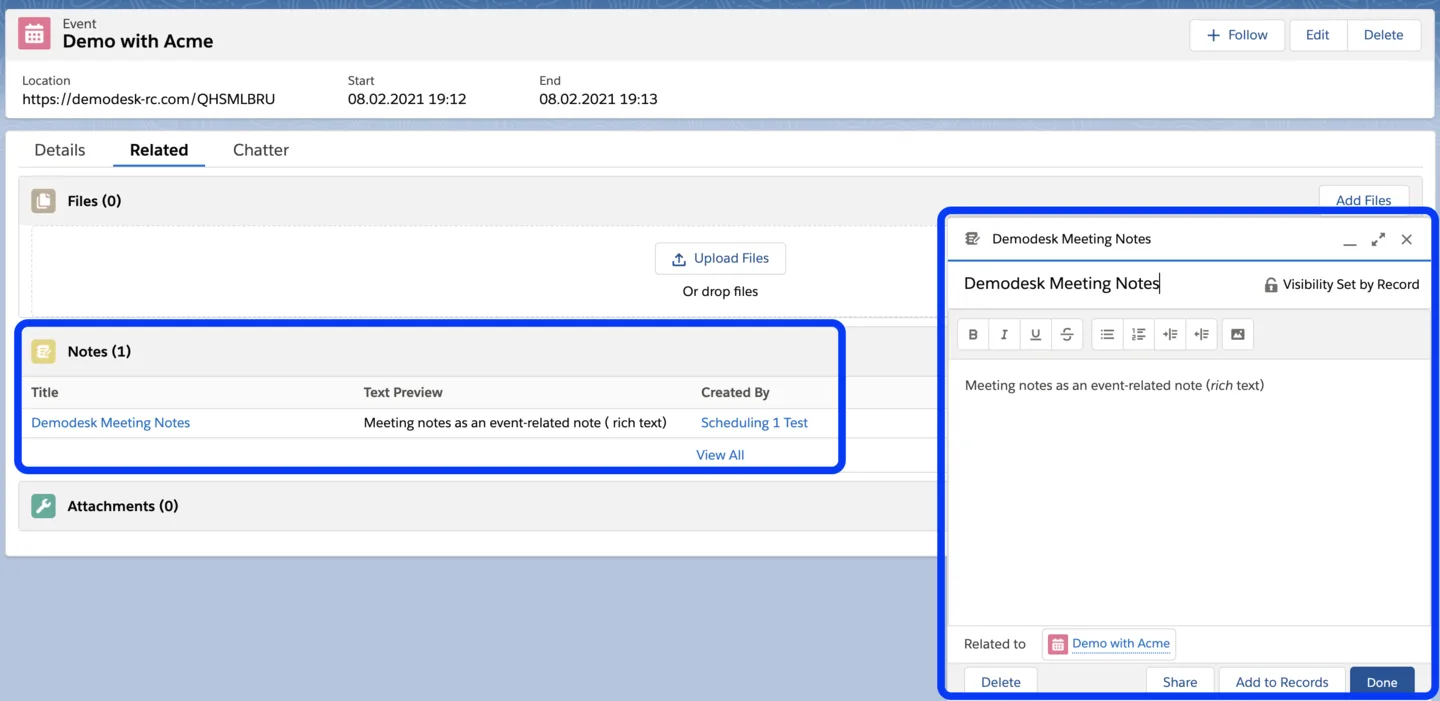Insert a bulleted list
1440x701 pixels.
[1107, 334]
